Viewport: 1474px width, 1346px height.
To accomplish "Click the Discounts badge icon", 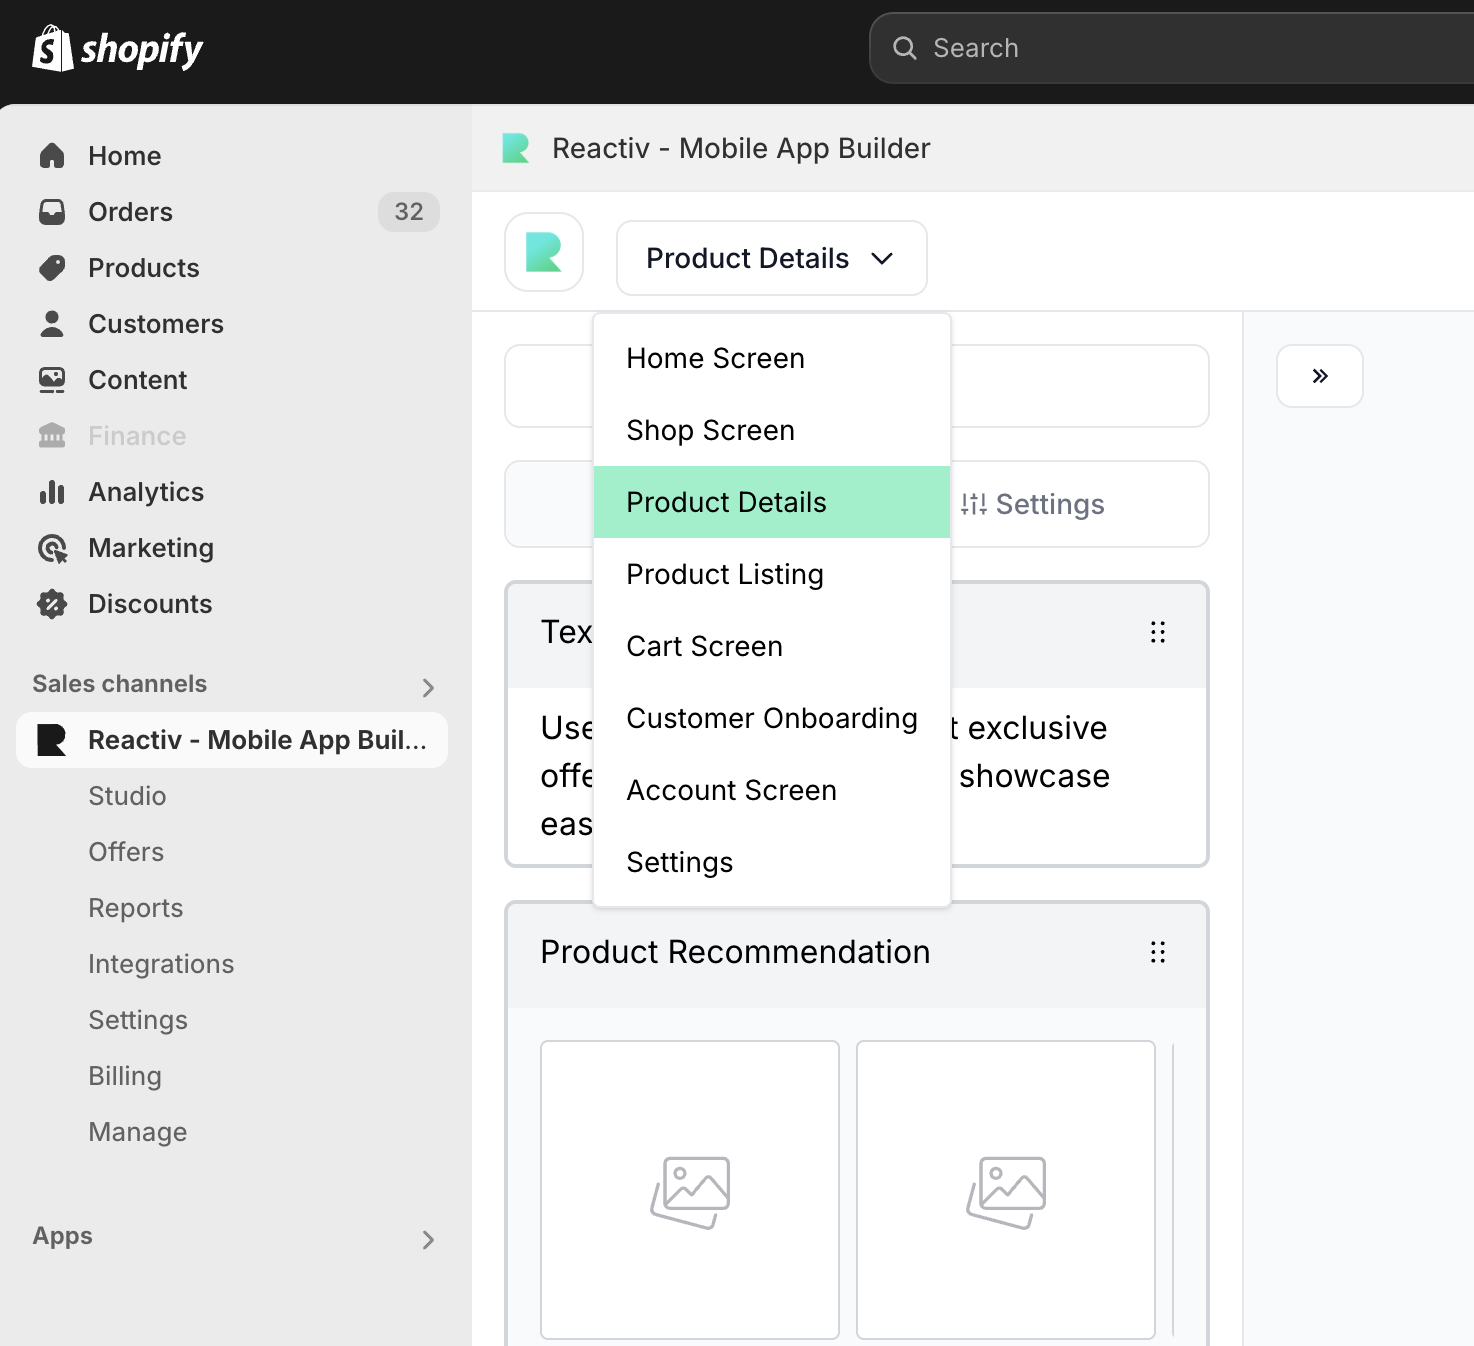I will coord(52,604).
